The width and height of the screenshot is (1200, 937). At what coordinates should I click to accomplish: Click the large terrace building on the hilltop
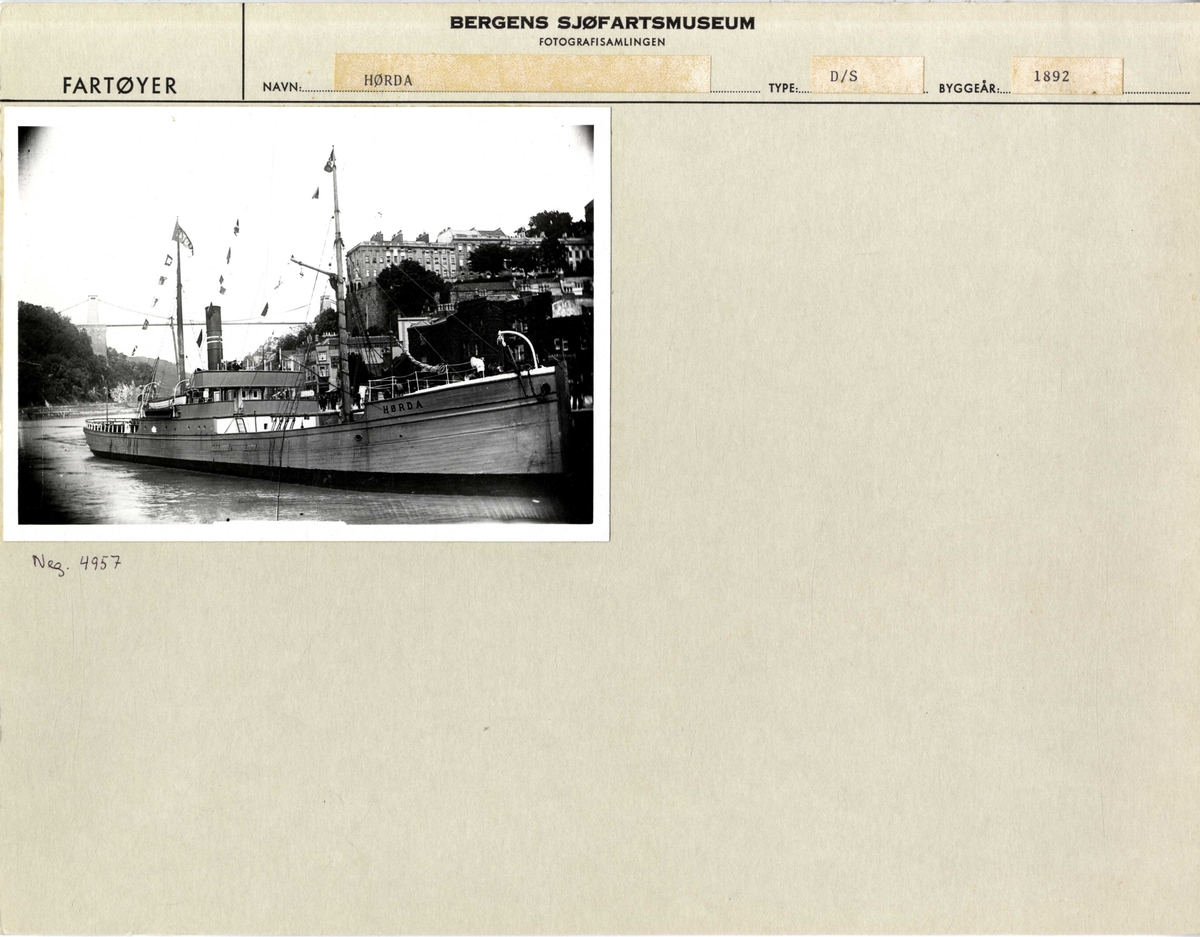(402, 256)
